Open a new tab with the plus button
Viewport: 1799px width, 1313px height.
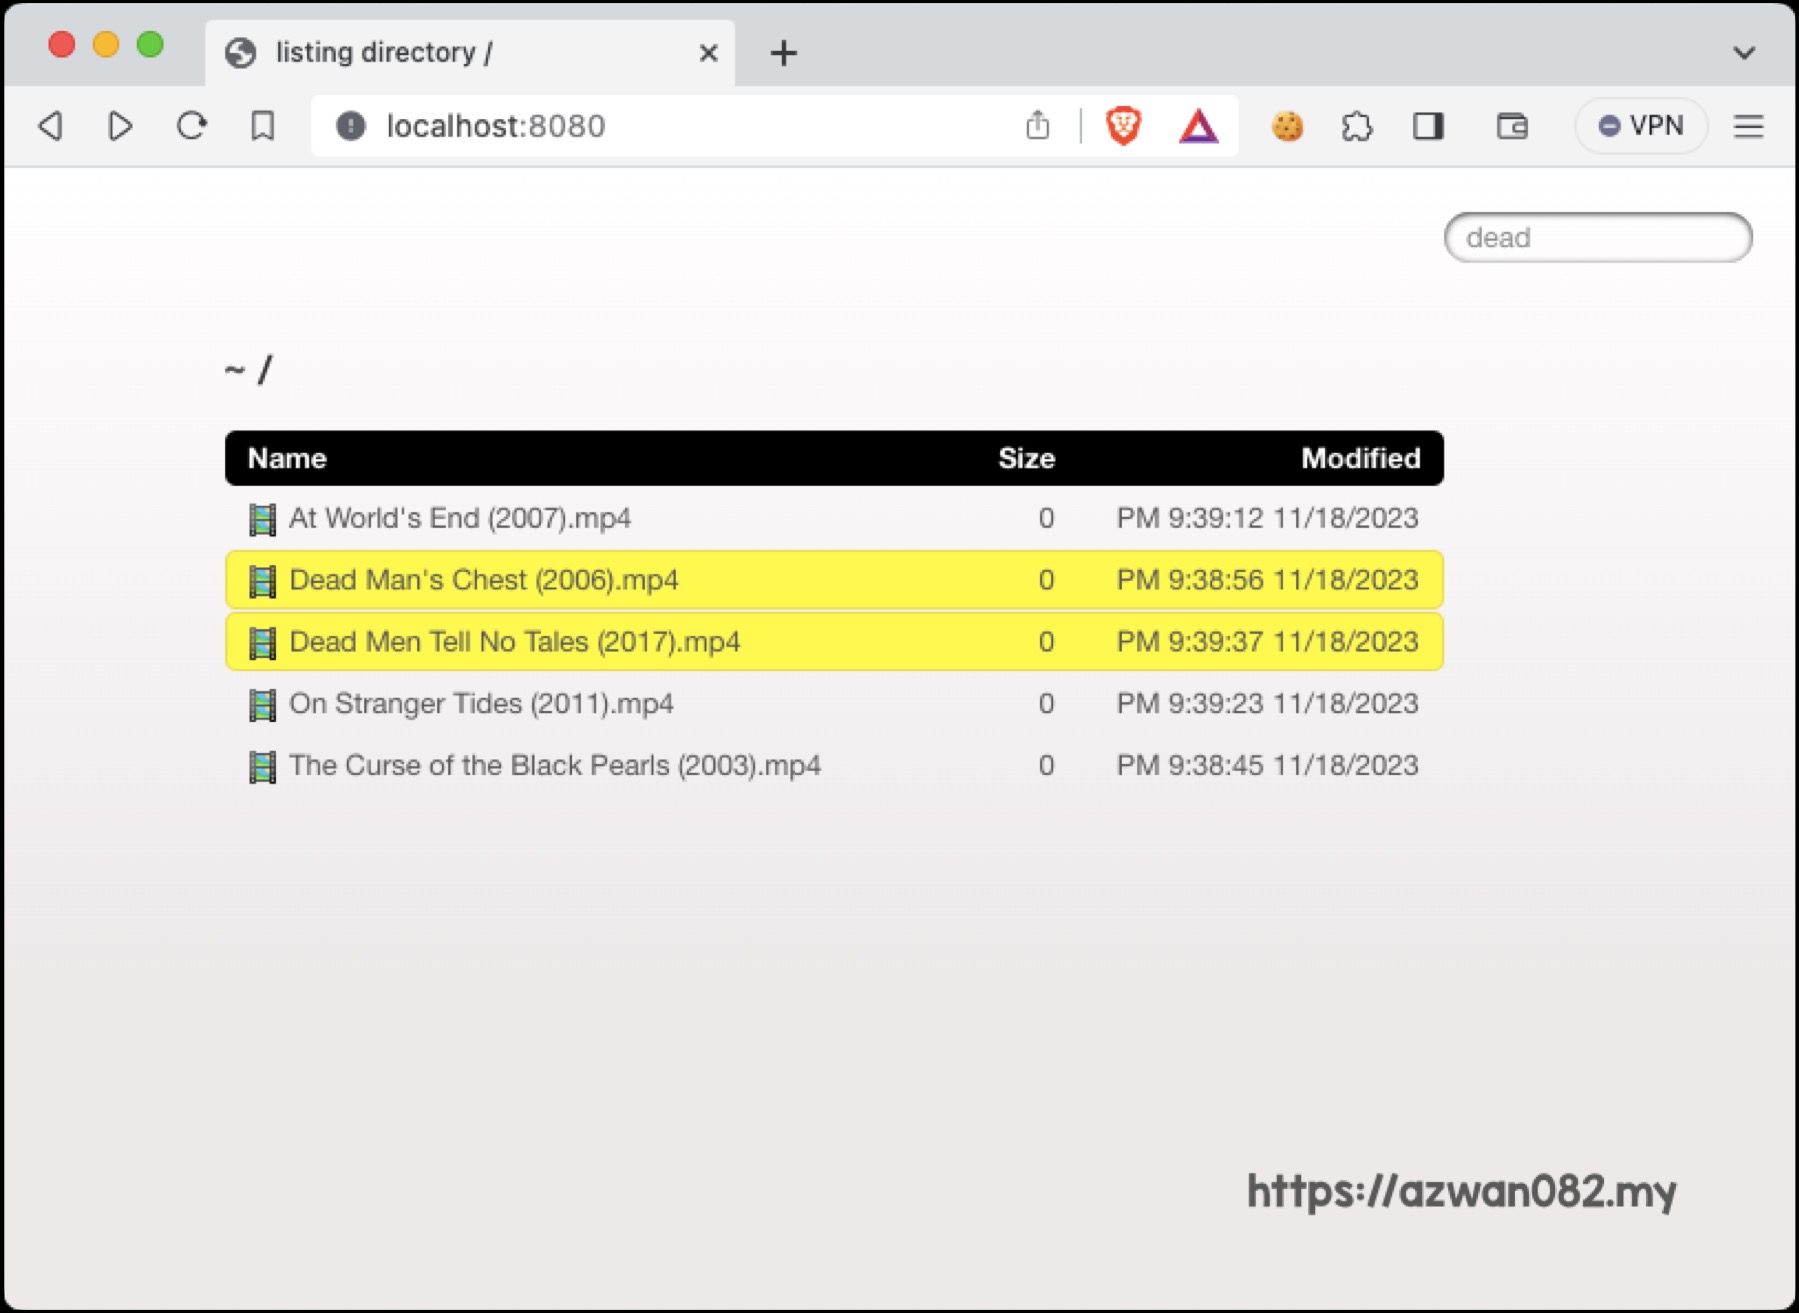[x=784, y=53]
